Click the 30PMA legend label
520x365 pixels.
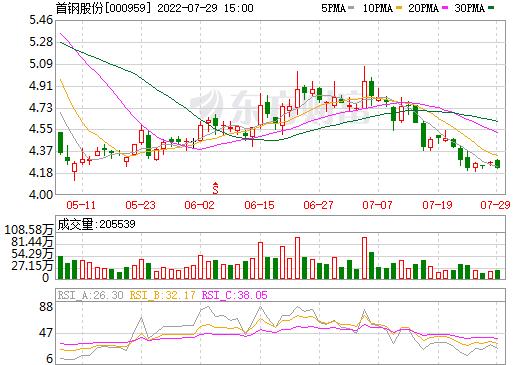(x=470, y=8)
